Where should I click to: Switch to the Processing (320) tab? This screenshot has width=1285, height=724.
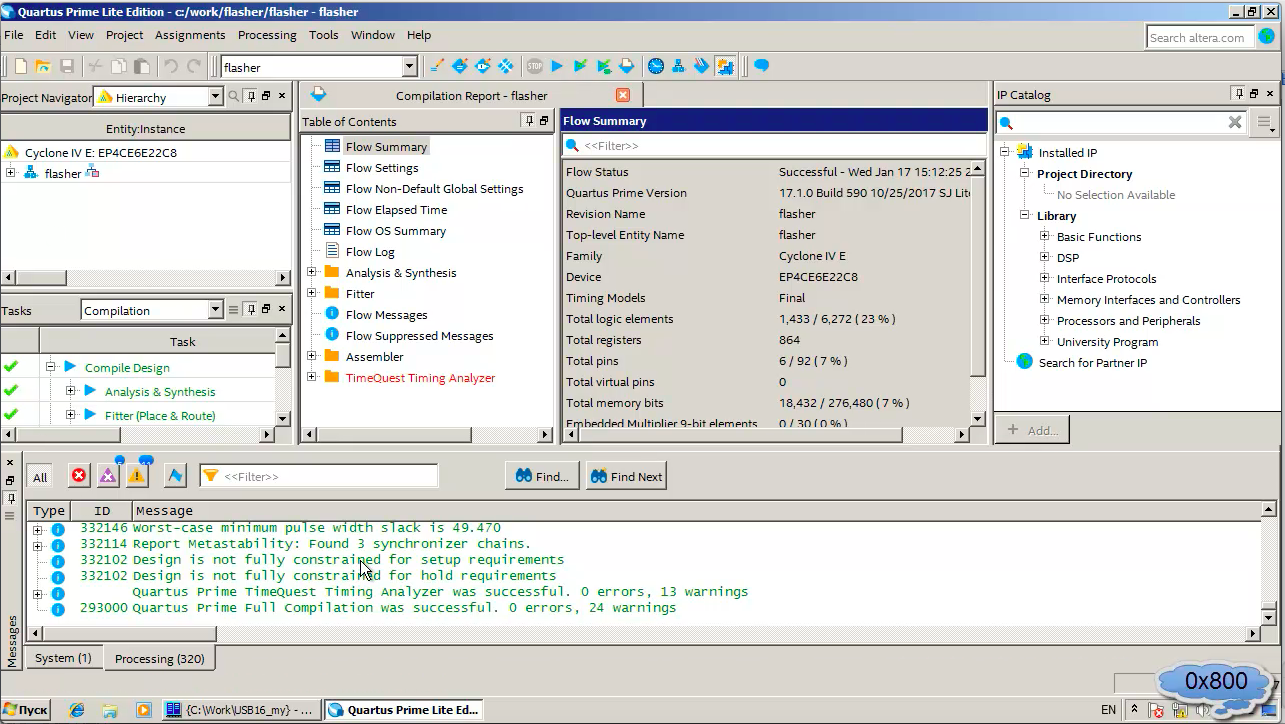[x=160, y=659]
